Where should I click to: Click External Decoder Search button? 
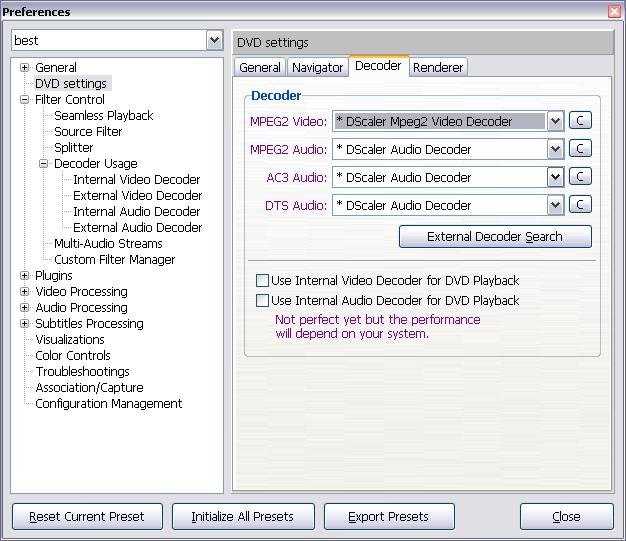(x=495, y=237)
